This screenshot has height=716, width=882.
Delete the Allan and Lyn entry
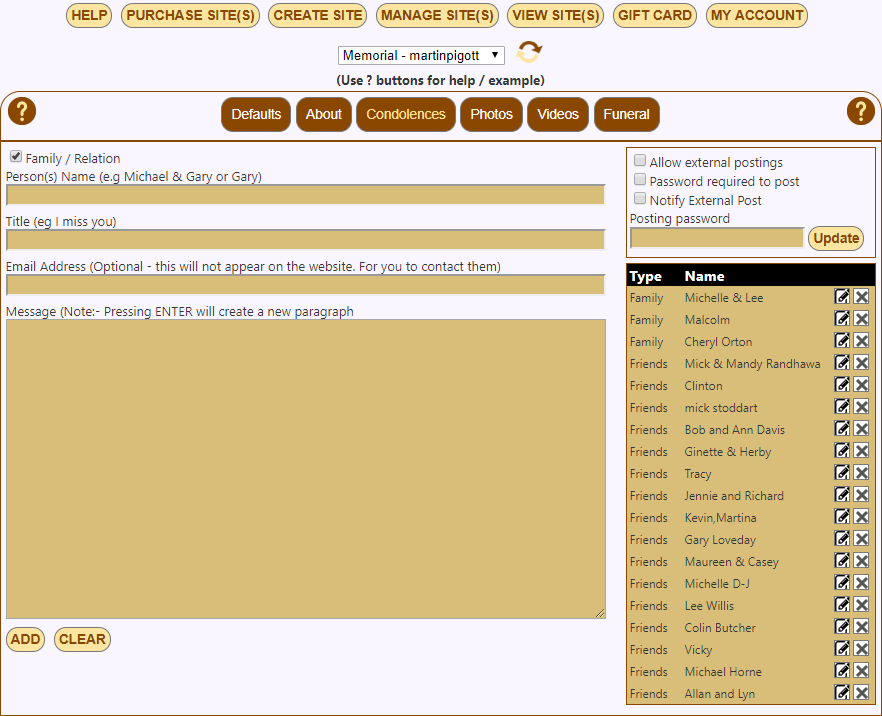click(x=861, y=694)
